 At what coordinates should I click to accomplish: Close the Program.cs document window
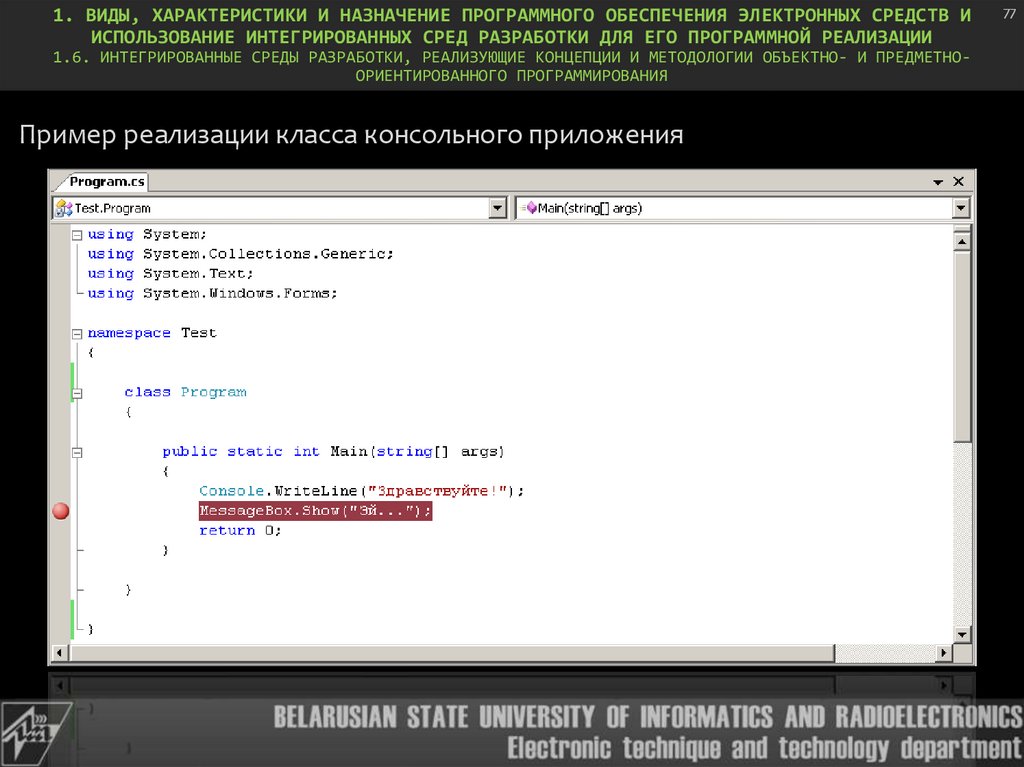tap(958, 182)
